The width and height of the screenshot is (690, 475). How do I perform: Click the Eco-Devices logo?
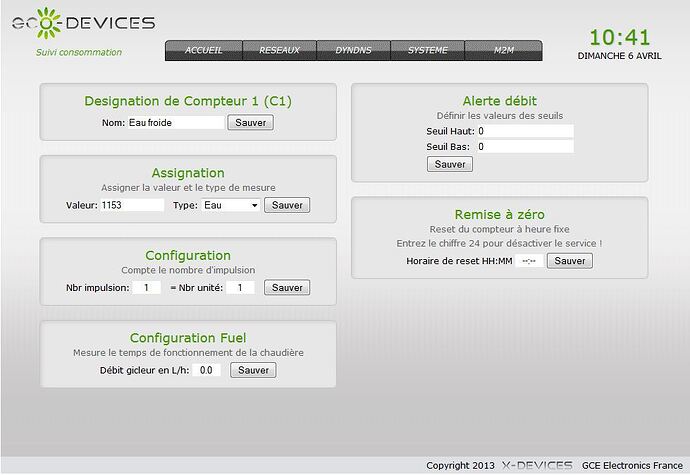tap(83, 23)
